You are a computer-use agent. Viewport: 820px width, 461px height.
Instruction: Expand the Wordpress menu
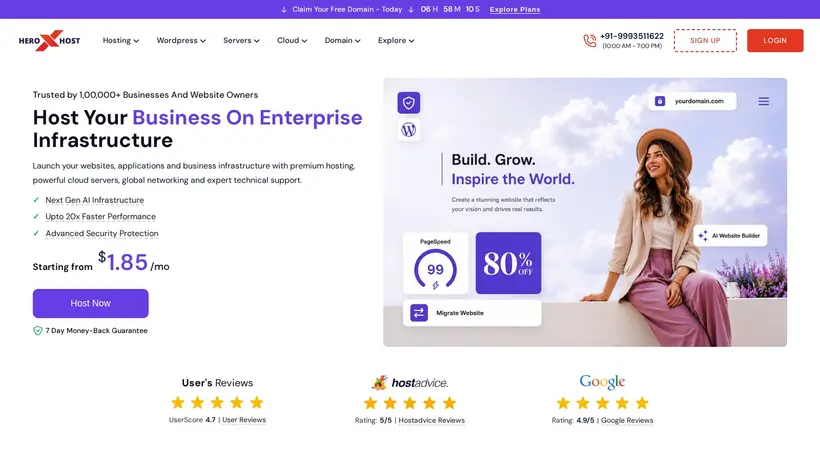[x=181, y=40]
